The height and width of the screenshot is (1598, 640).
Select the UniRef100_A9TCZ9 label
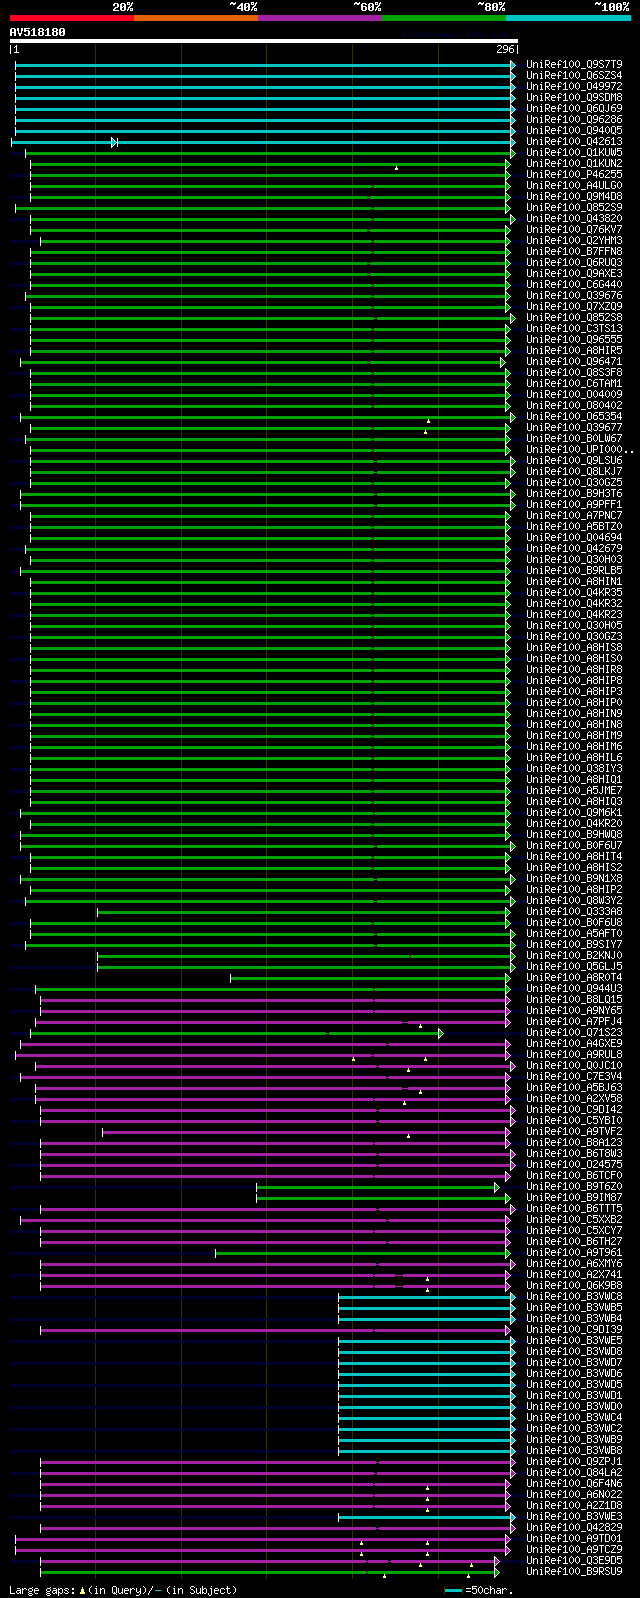coord(574,1550)
